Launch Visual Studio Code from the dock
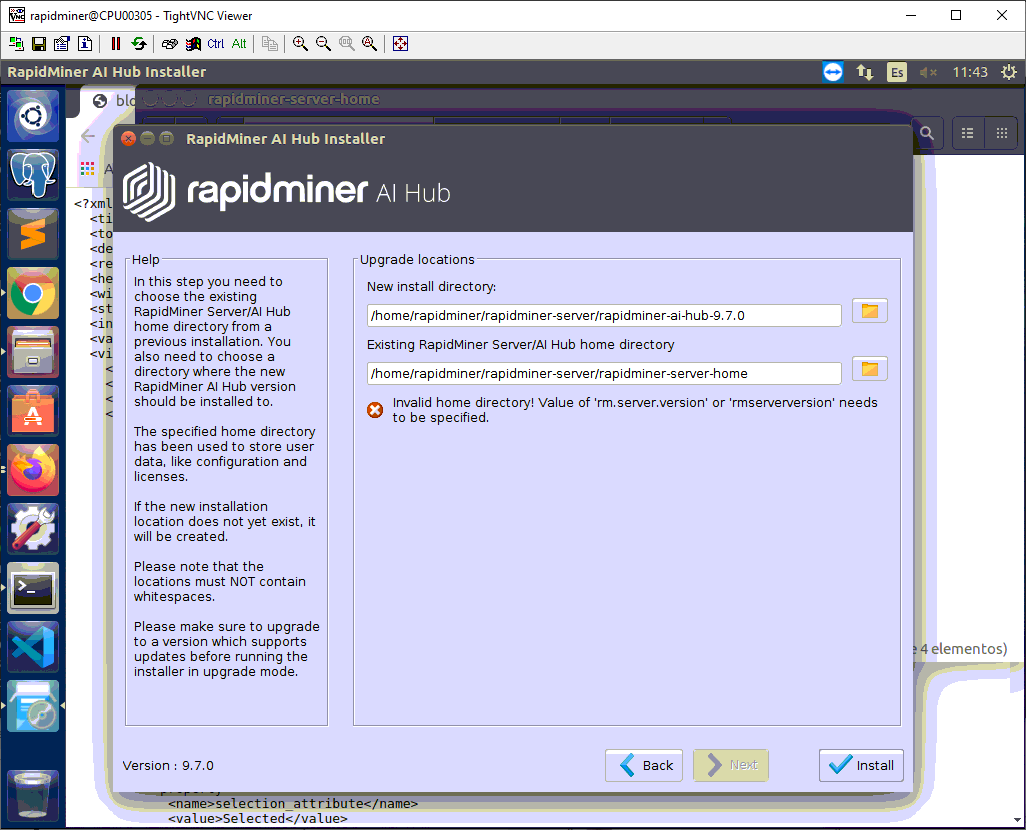 click(x=33, y=647)
